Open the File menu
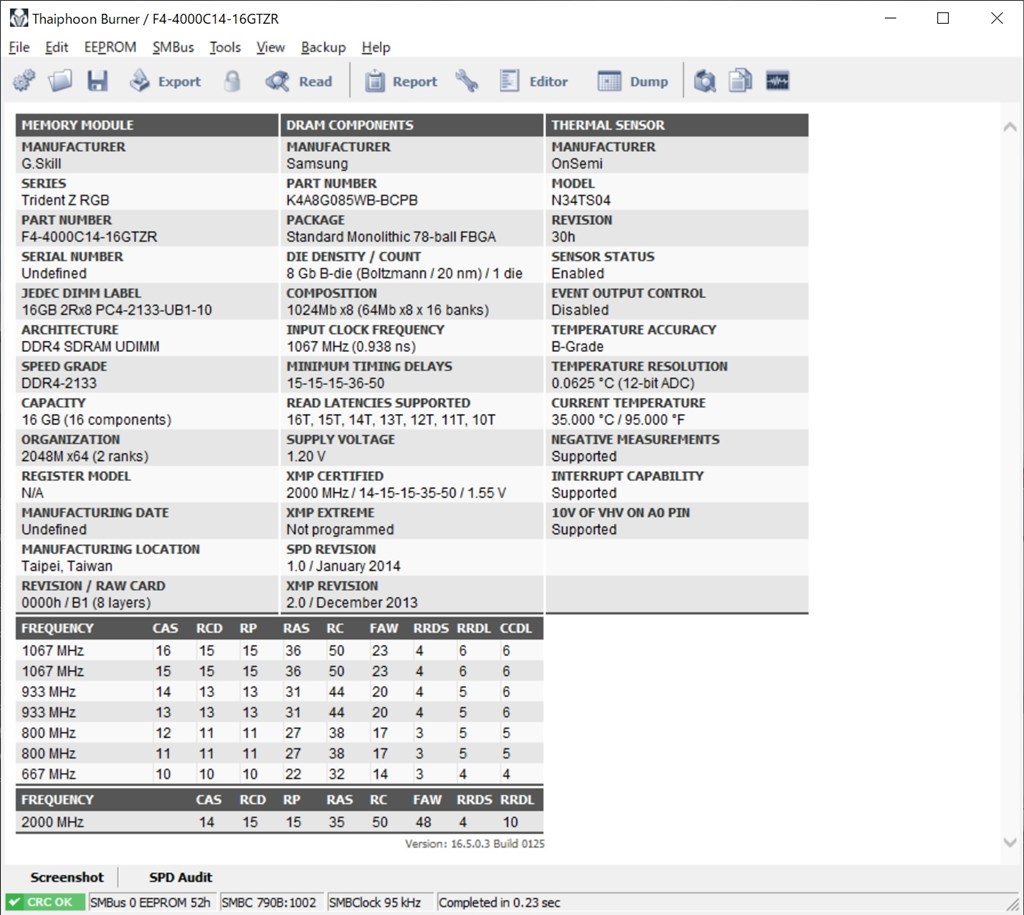The image size is (1024, 915). coord(19,47)
